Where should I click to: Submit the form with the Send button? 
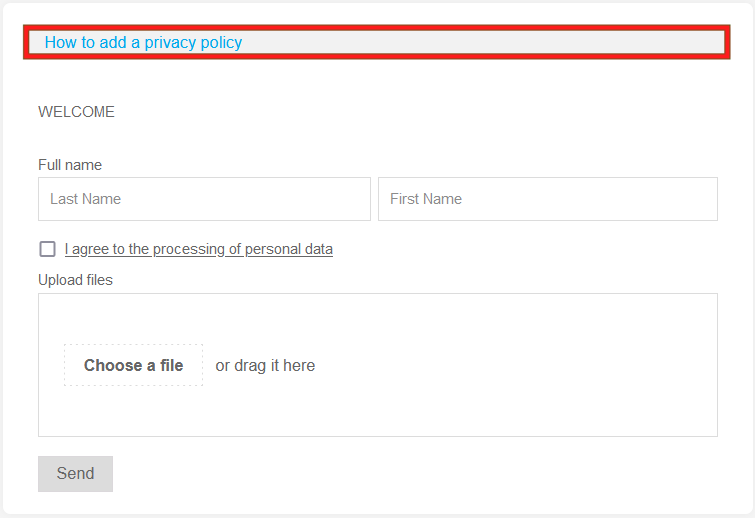[x=75, y=474]
